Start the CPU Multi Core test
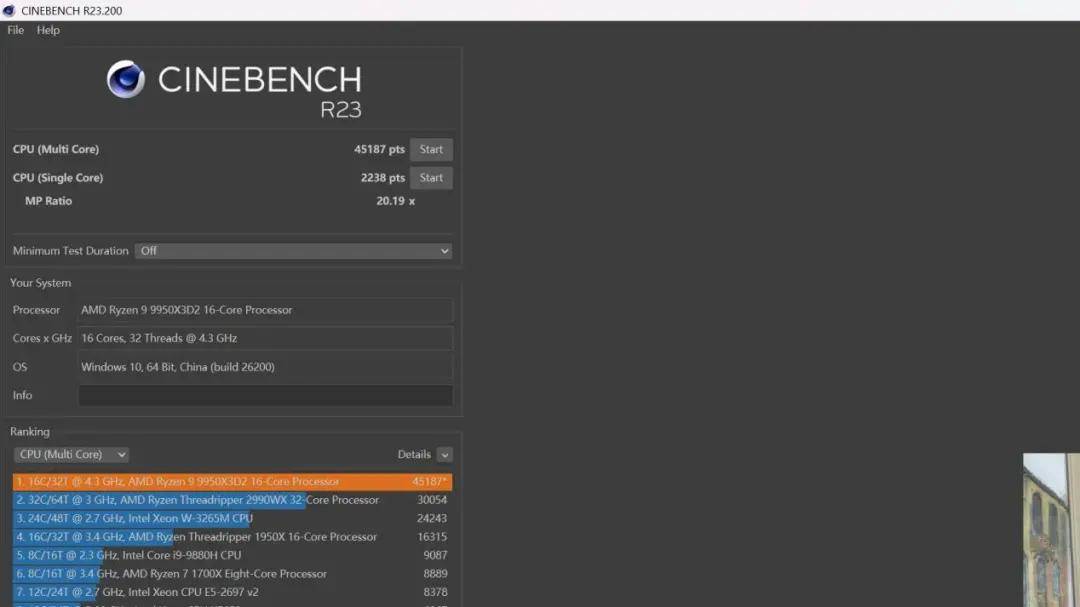This screenshot has width=1080, height=607. (431, 150)
